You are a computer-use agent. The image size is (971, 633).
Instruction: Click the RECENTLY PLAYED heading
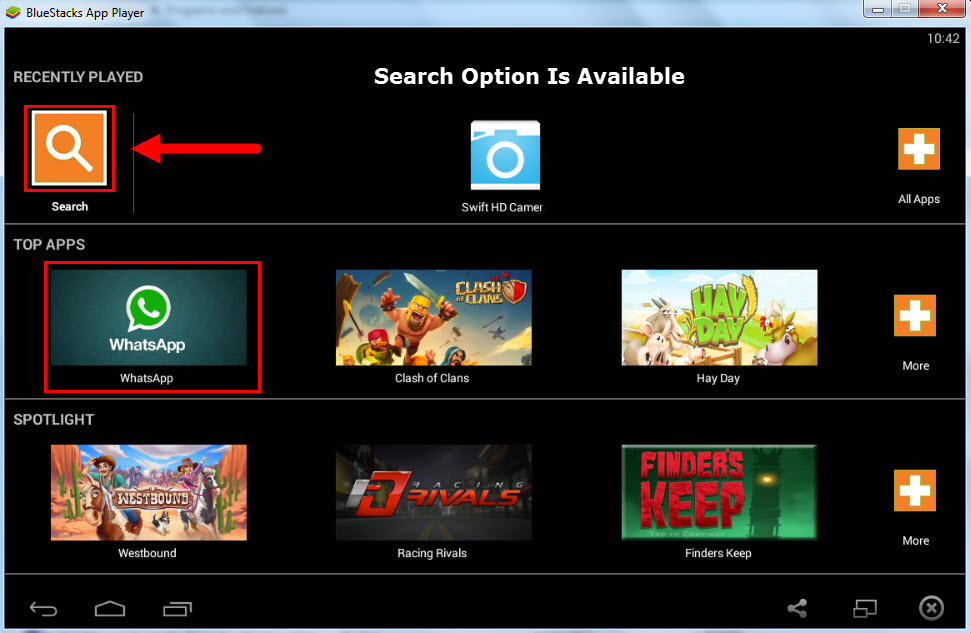(78, 77)
